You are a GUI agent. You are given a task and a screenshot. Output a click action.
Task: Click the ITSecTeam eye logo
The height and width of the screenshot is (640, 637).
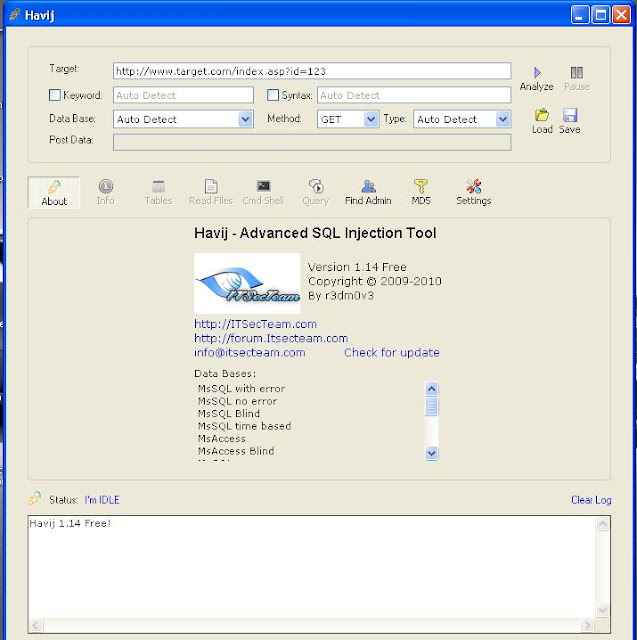tap(247, 283)
